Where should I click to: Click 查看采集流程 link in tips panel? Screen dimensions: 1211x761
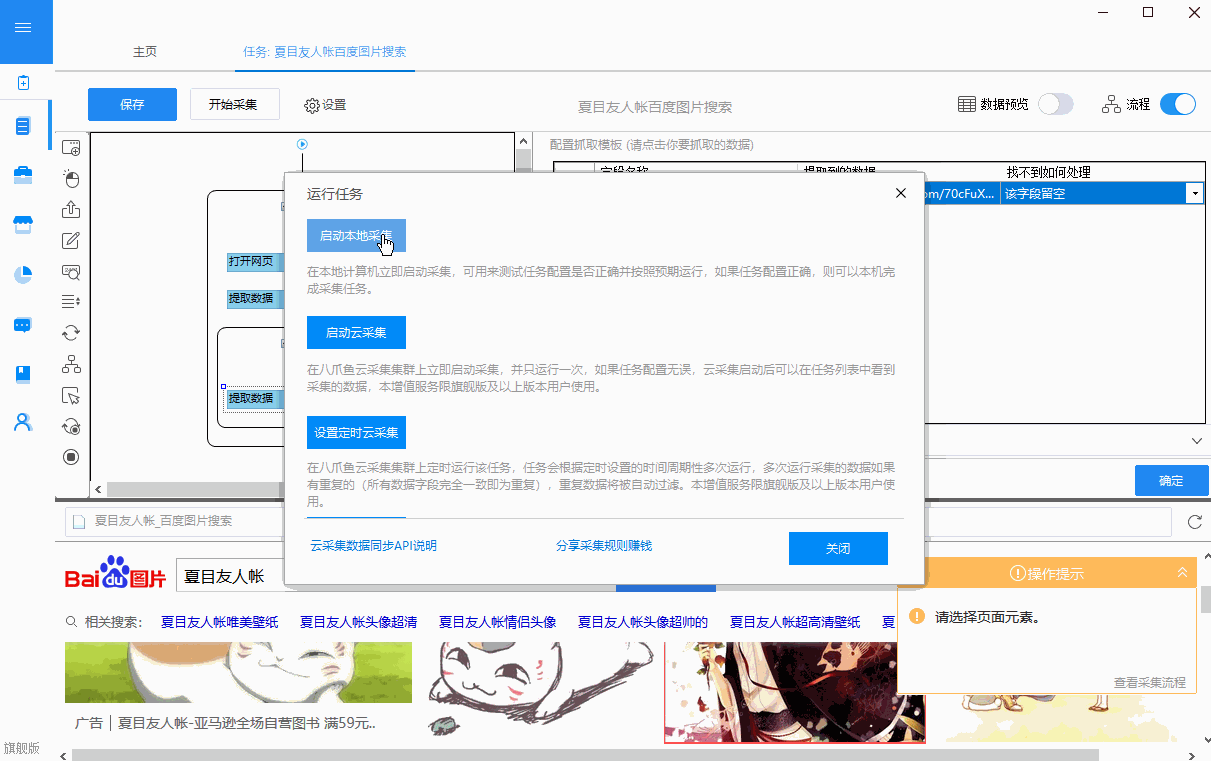[x=1150, y=683]
